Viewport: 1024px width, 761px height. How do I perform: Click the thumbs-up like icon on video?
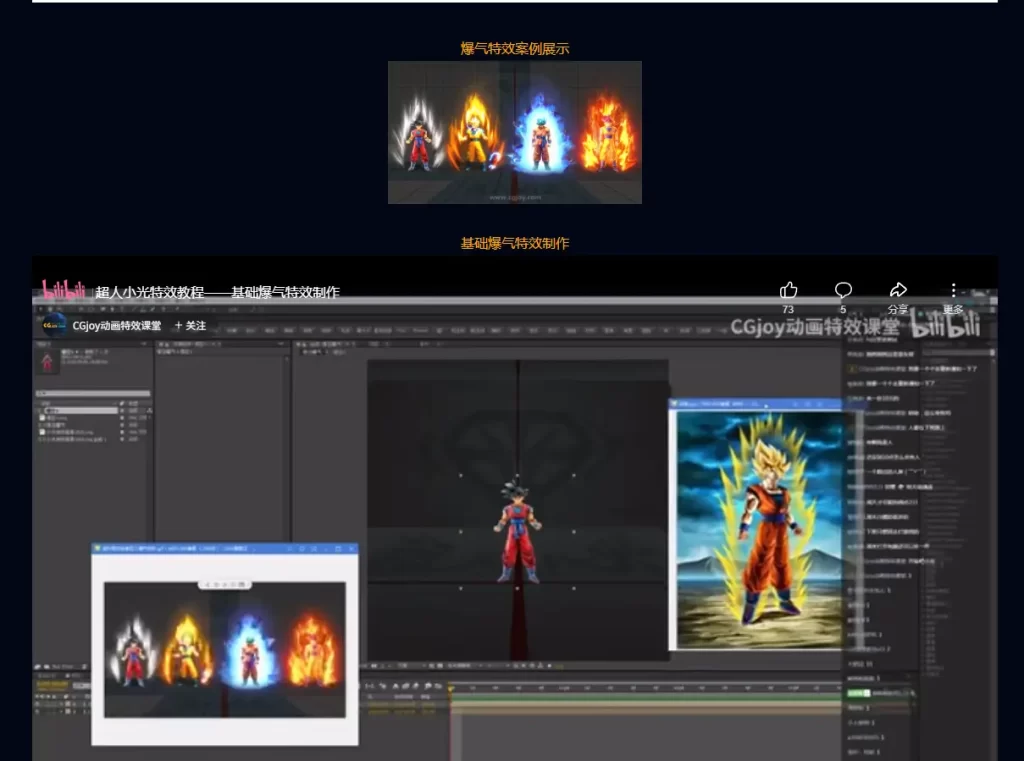pos(788,290)
